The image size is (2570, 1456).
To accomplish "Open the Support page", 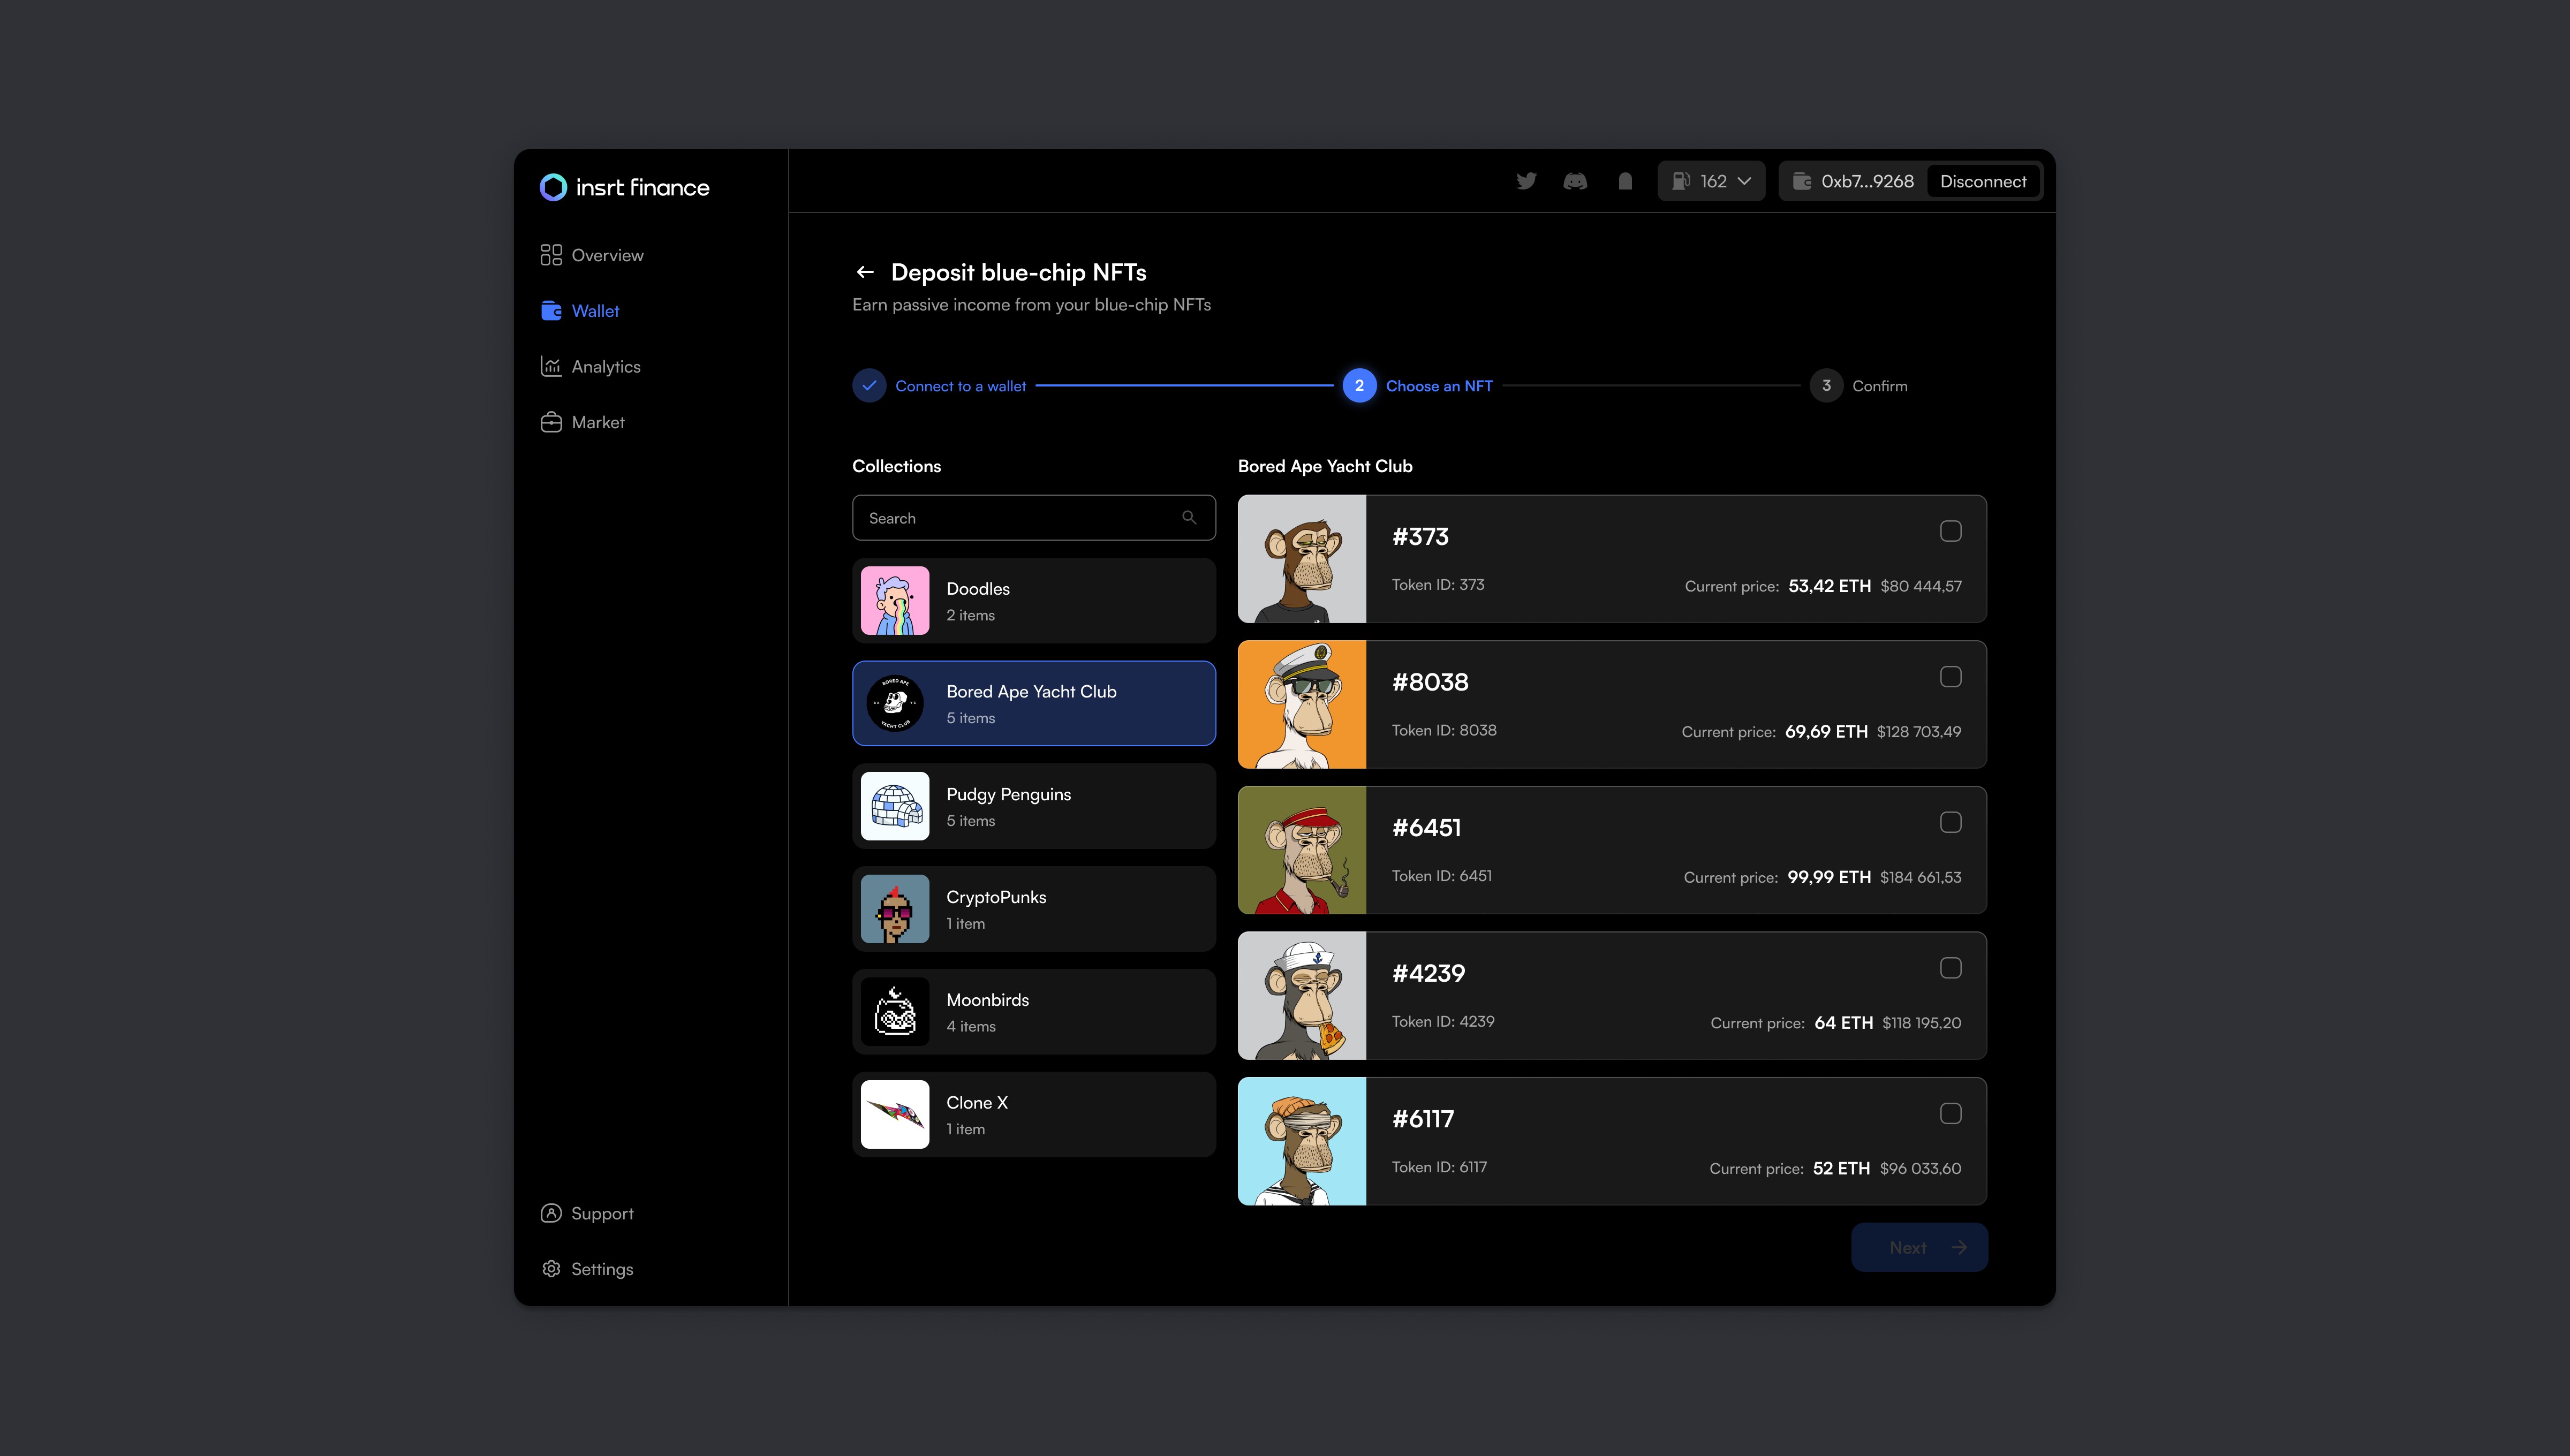I will click(x=587, y=1213).
